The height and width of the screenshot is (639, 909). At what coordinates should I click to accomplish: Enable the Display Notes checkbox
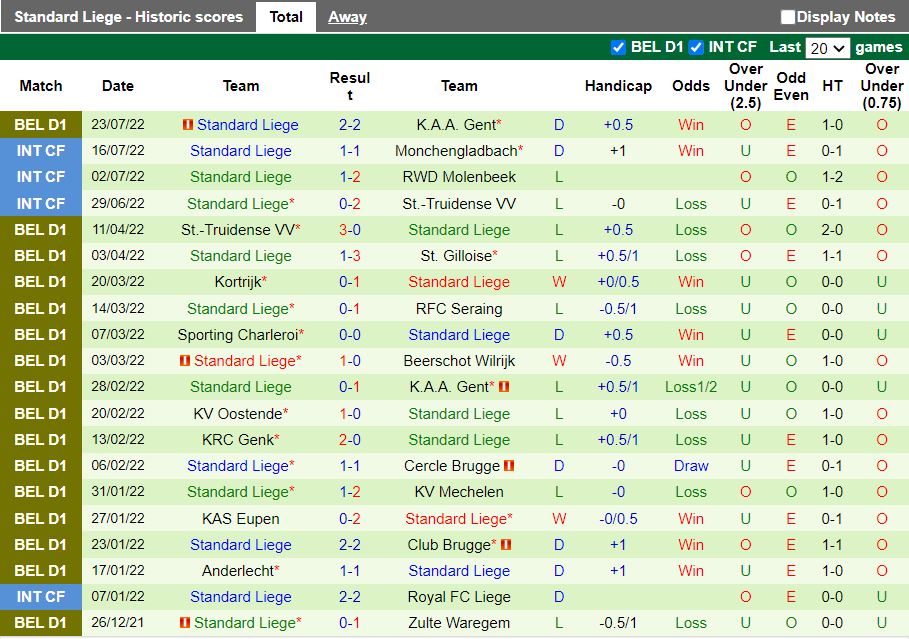click(789, 16)
